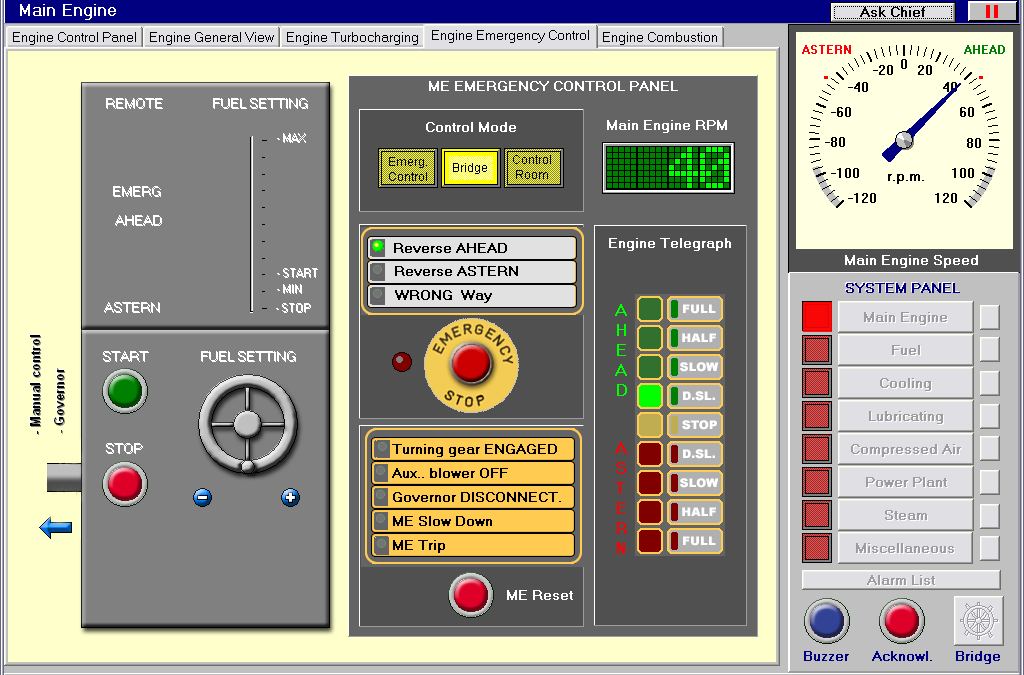Viewport: 1024px width, 675px height.
Task: Switch to Engine General View tab
Action: [211, 37]
